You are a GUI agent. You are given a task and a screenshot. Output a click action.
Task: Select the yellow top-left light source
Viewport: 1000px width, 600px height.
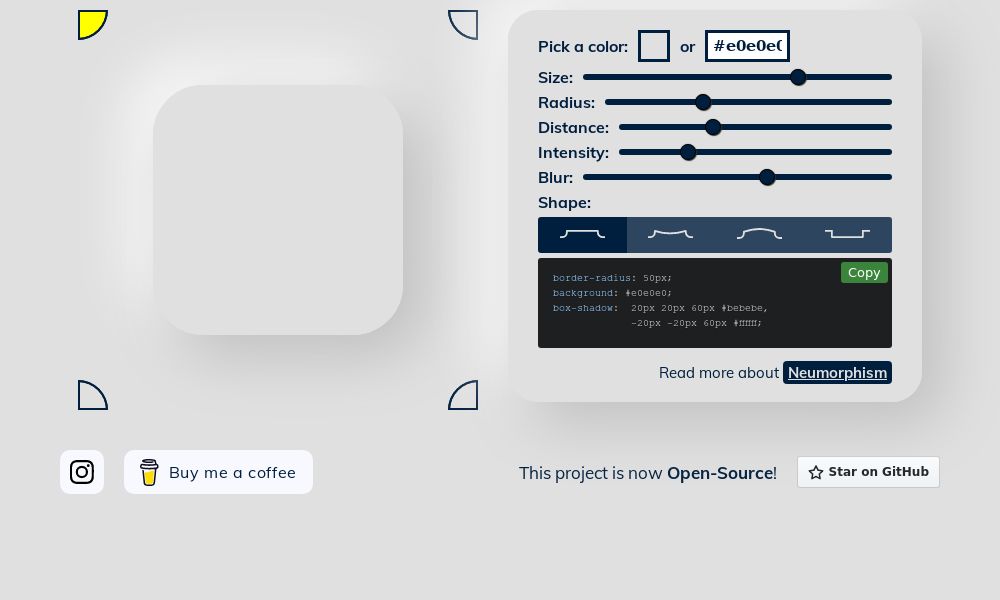92,24
